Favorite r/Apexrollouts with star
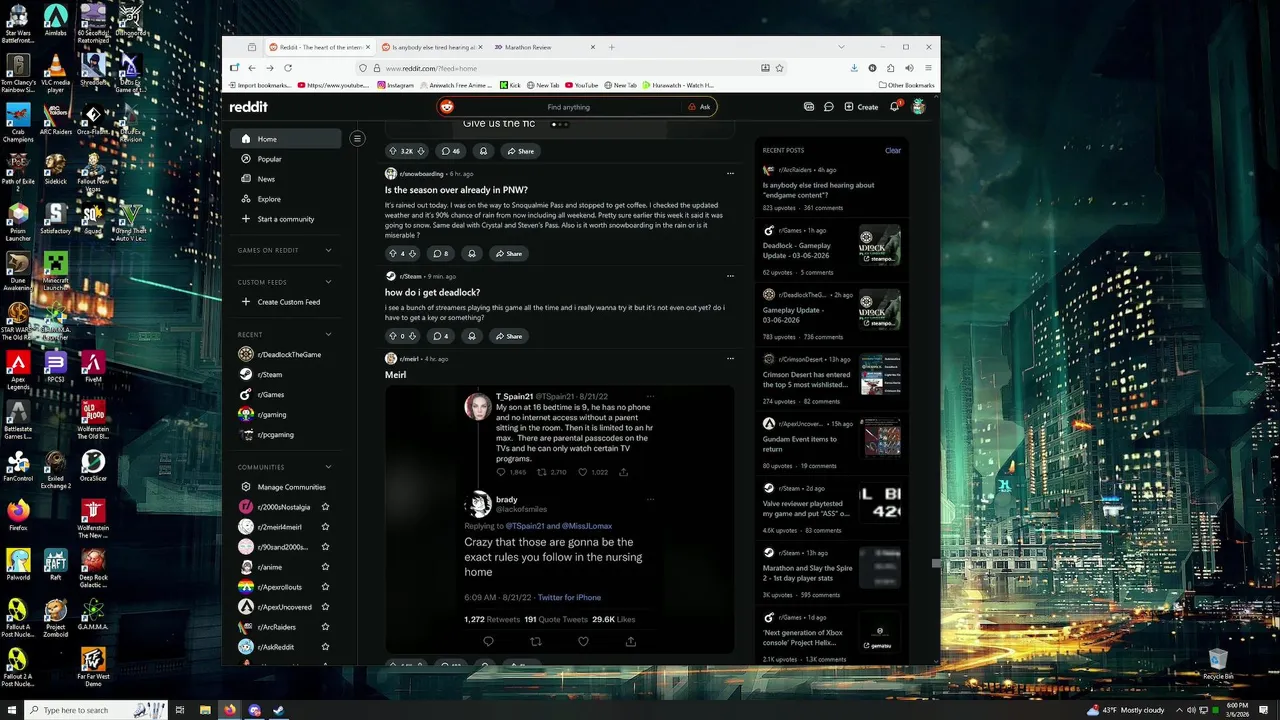 [325, 587]
